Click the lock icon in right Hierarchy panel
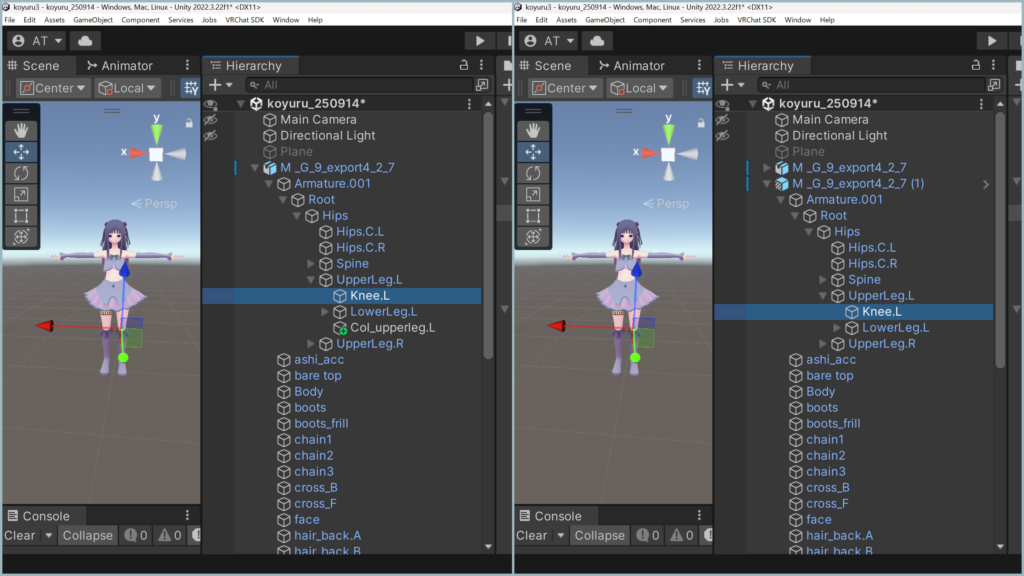This screenshot has height=576, width=1024. coord(976,65)
